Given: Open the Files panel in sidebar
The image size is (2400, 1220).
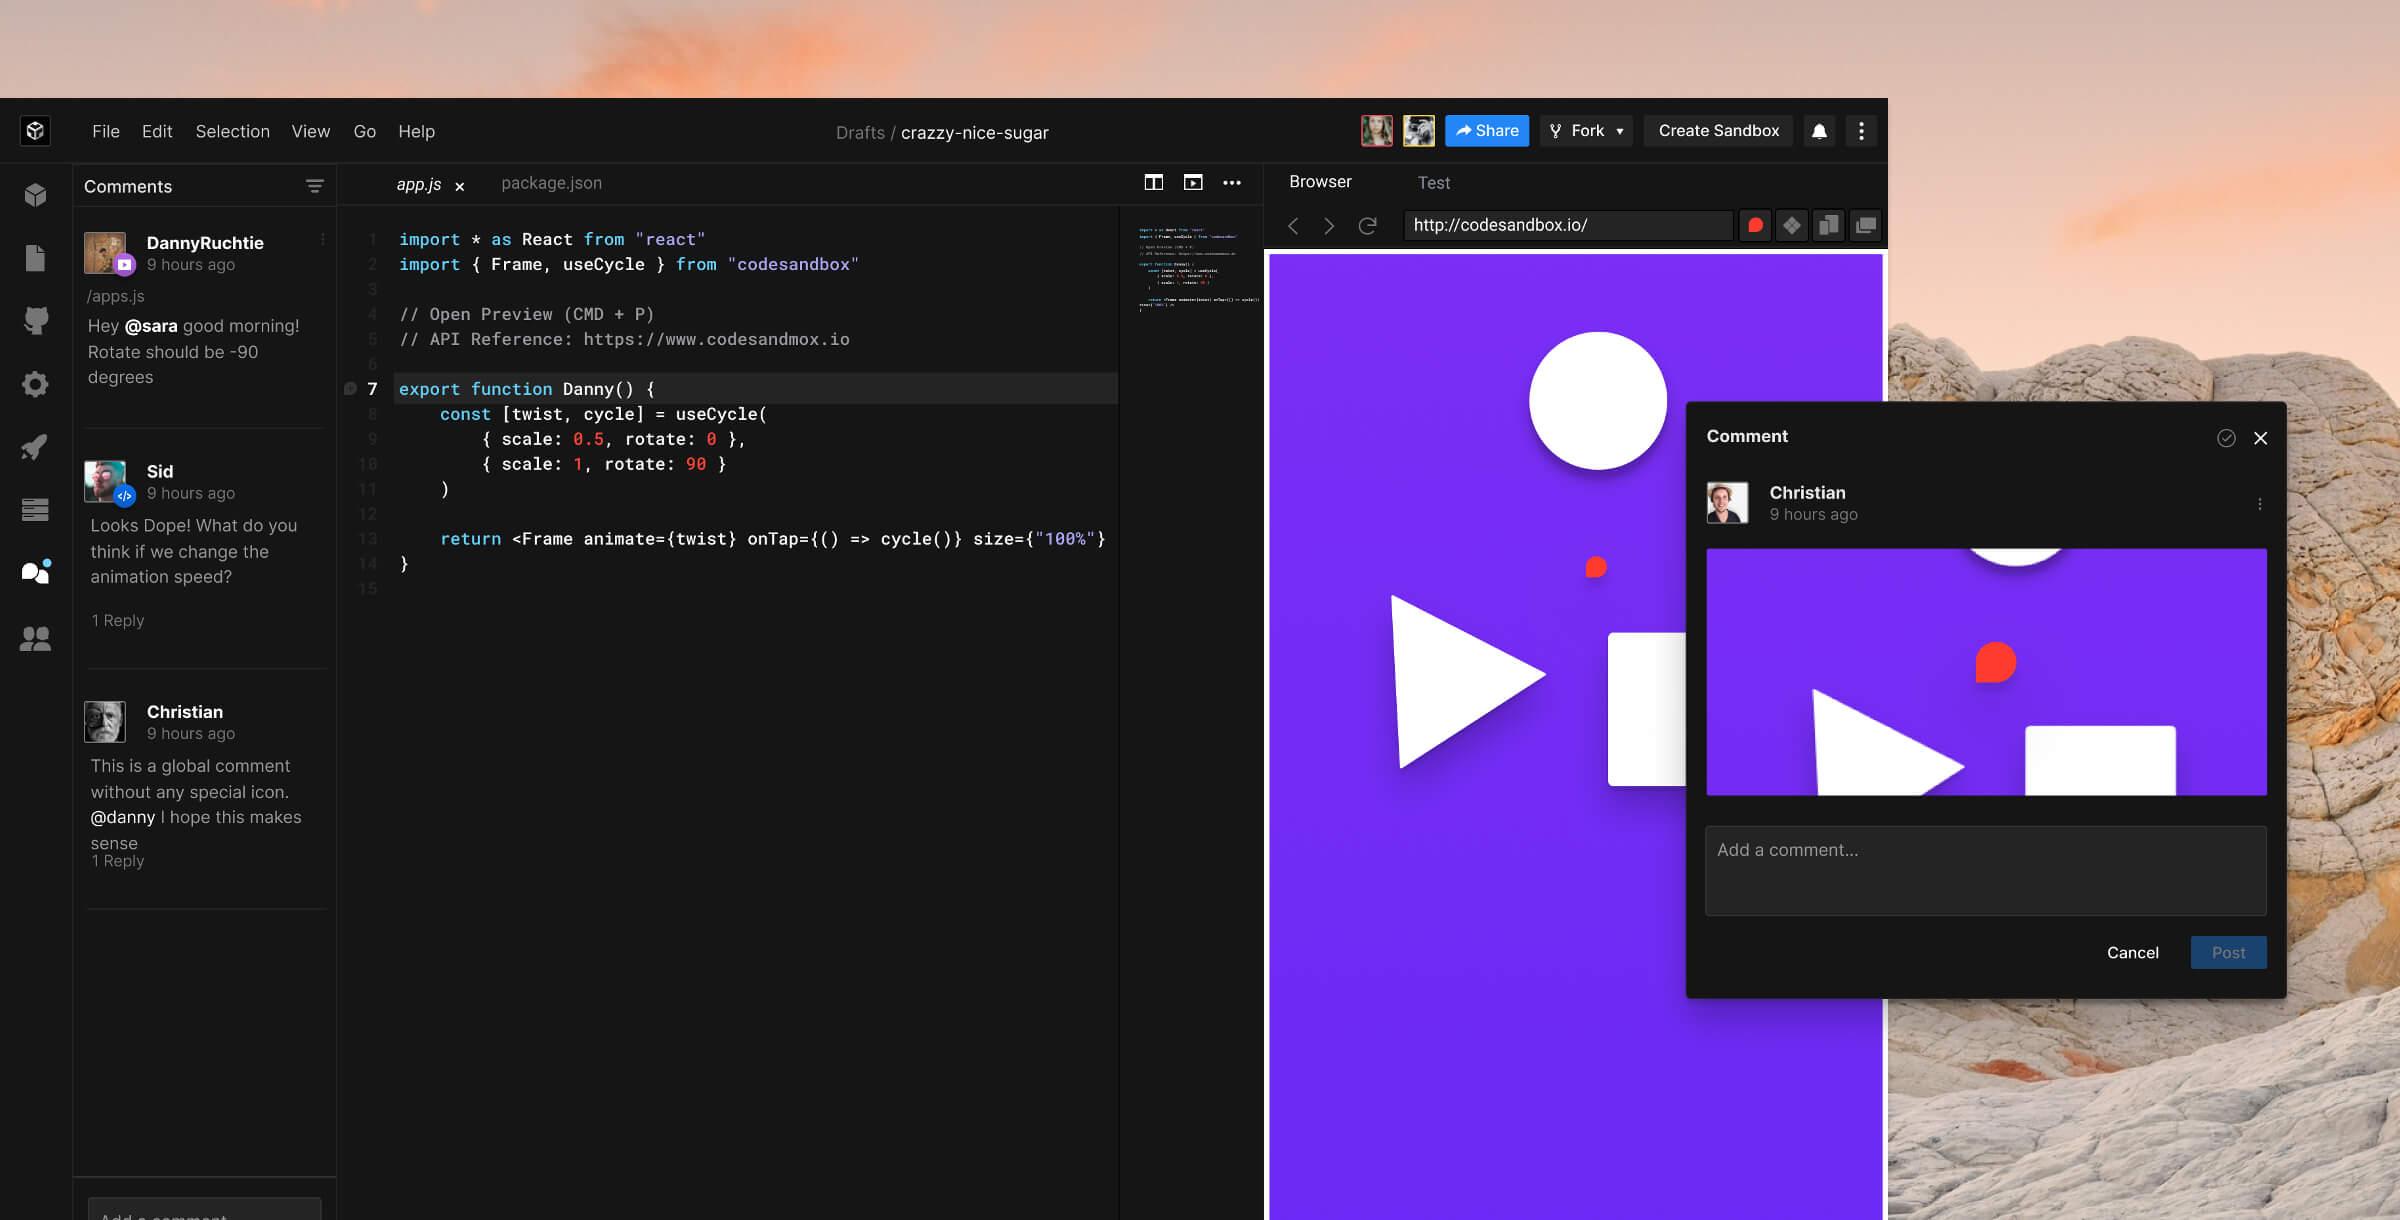Looking at the screenshot, I should [x=35, y=257].
